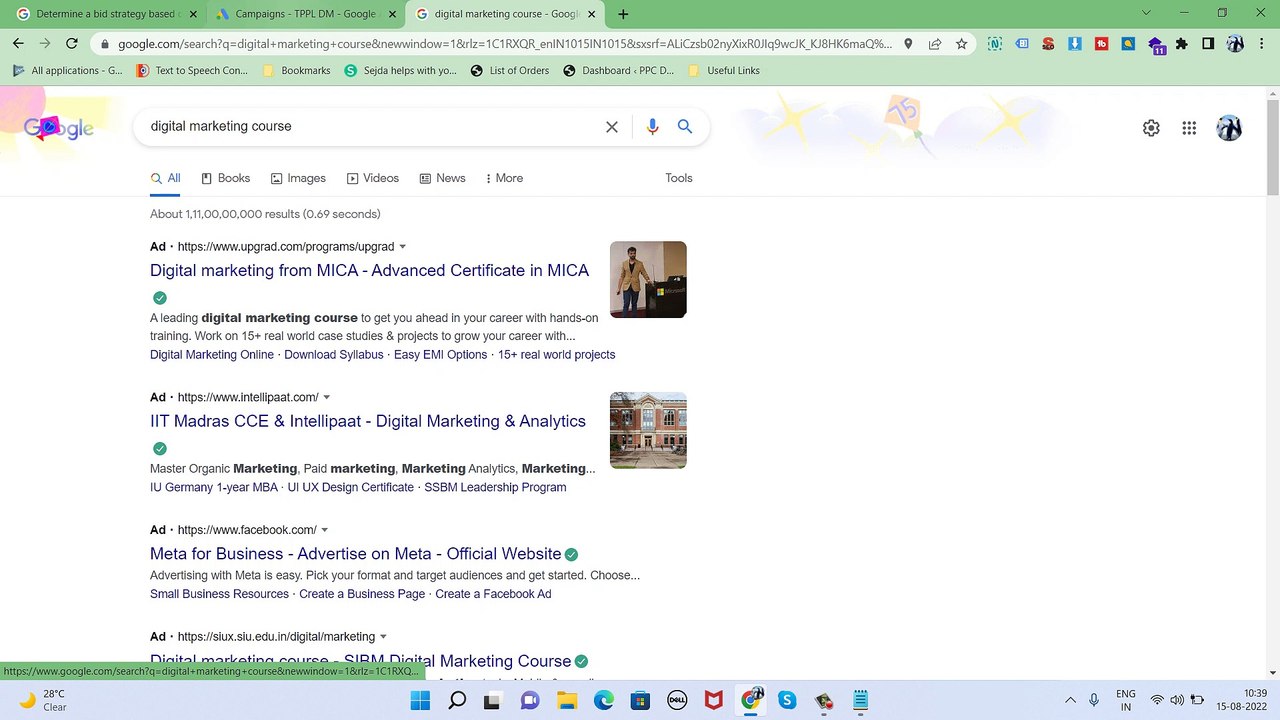This screenshot has height=720, width=1280.
Task: Click the Google doodle logo
Action: 59,128
